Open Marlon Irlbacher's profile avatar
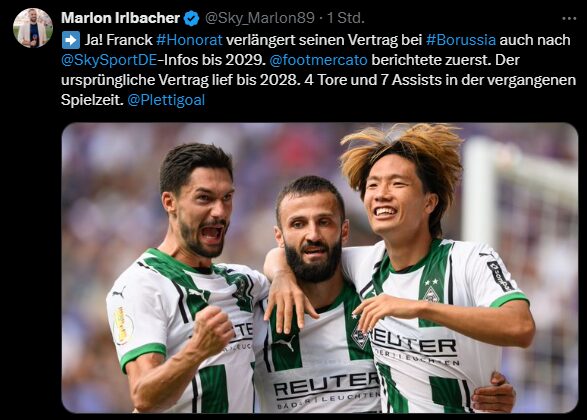587x420 pixels. (33, 28)
